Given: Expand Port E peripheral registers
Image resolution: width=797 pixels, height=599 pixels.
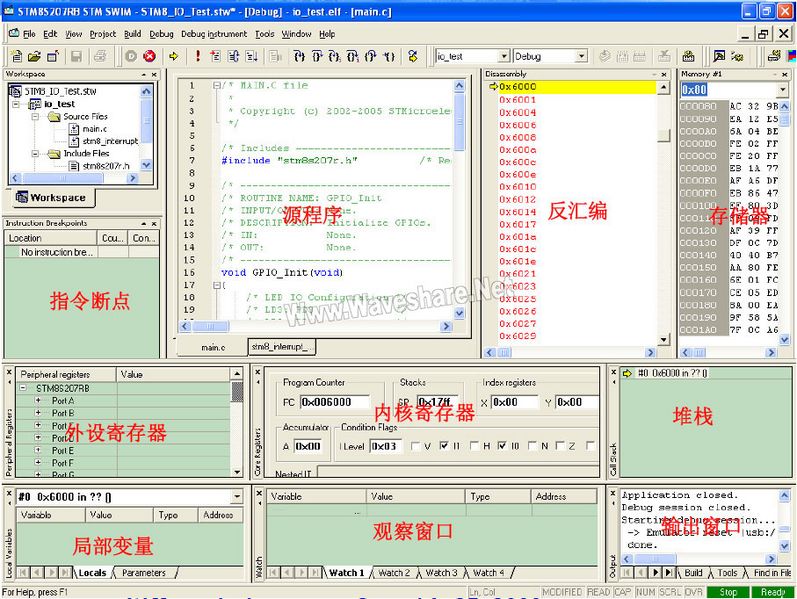Looking at the screenshot, I should (x=38, y=450).
